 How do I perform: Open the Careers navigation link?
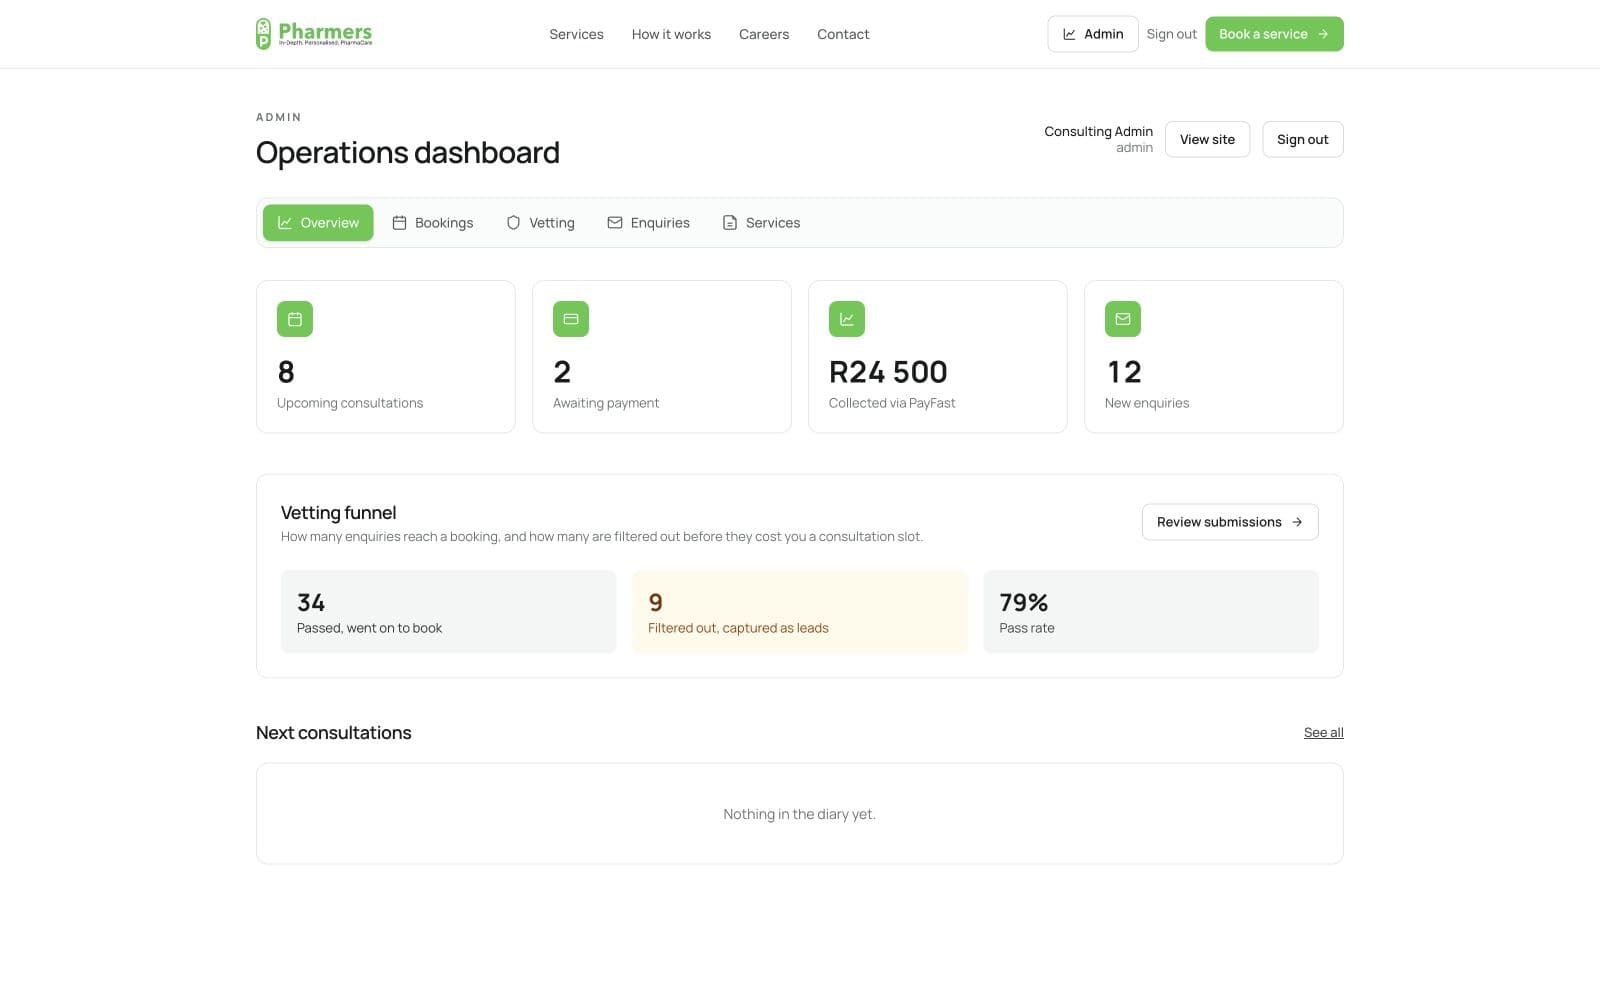point(764,34)
